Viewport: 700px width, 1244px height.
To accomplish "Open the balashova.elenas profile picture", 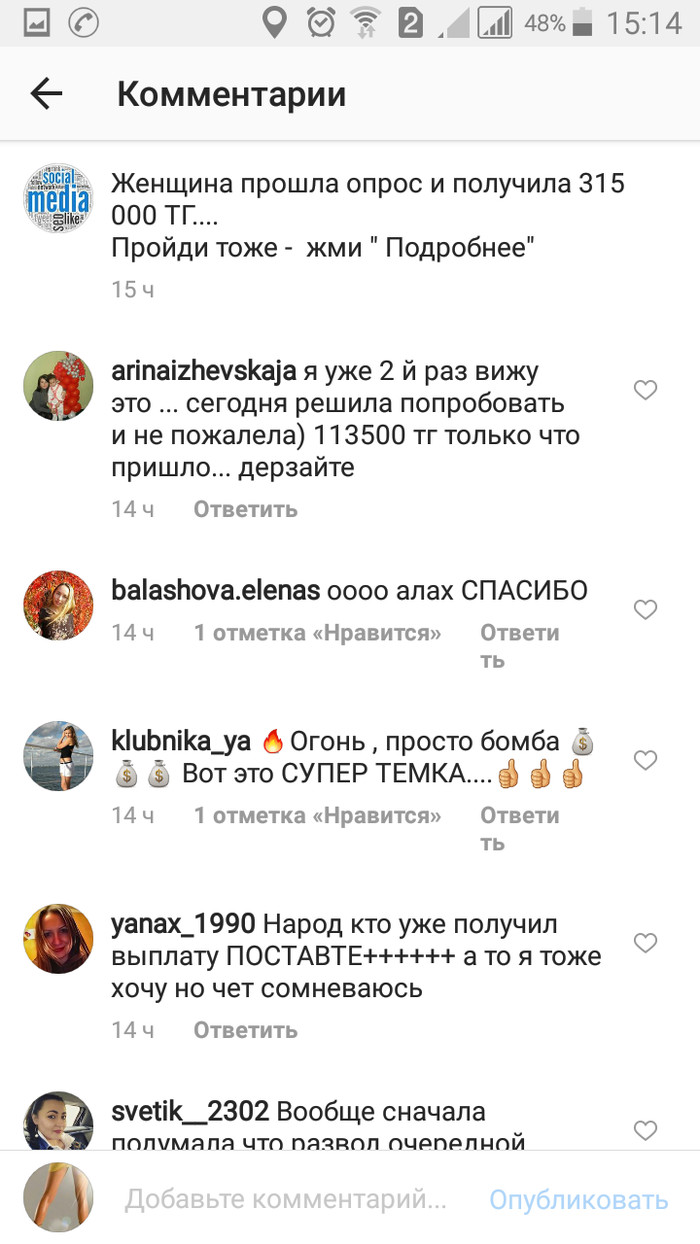I will click(x=58, y=605).
